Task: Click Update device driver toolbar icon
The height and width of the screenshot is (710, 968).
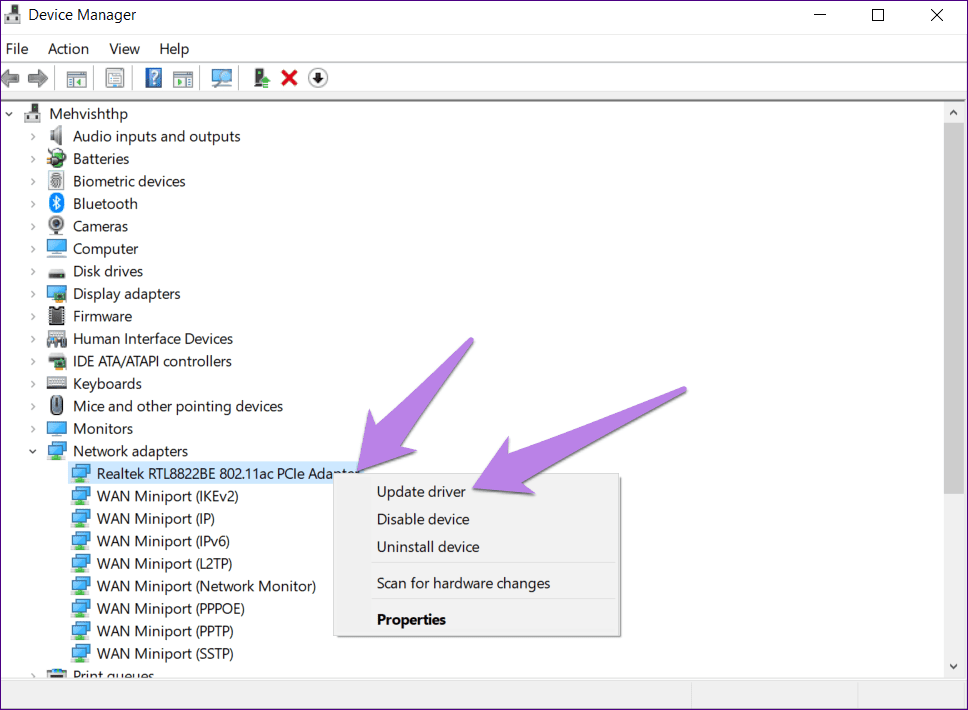Action: tap(261, 78)
